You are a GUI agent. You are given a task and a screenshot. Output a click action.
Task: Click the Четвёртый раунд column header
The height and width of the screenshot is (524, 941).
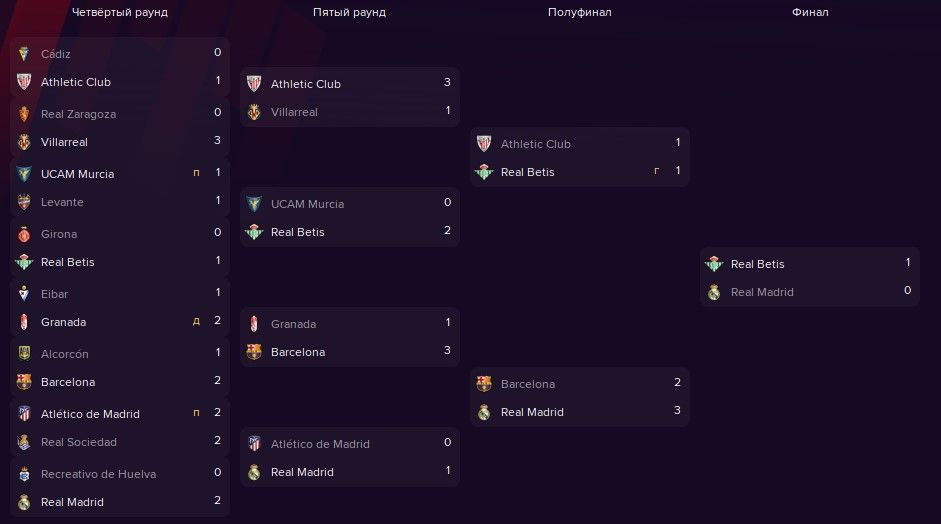point(120,12)
